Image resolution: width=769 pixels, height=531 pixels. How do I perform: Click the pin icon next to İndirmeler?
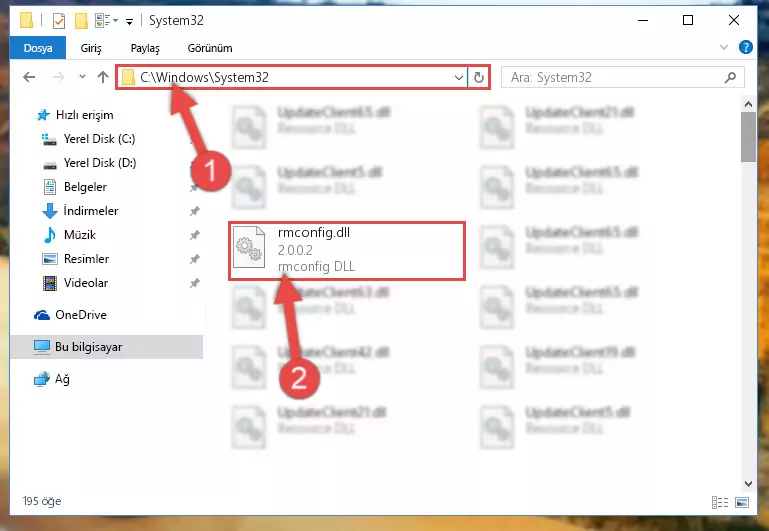pyautogui.click(x=195, y=211)
